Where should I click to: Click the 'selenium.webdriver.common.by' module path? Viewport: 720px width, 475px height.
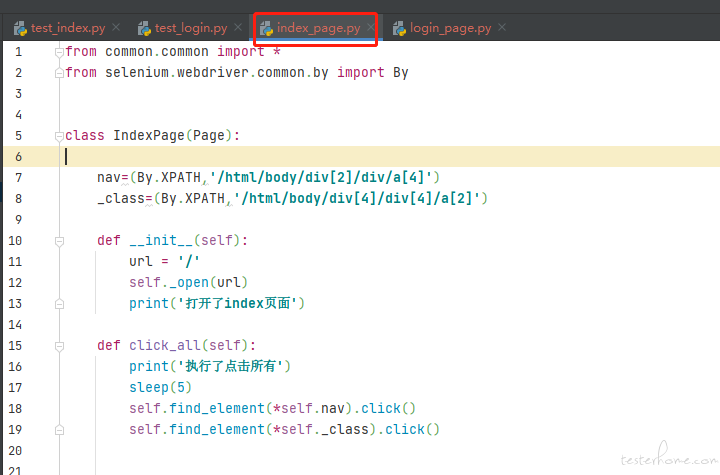pos(217,73)
